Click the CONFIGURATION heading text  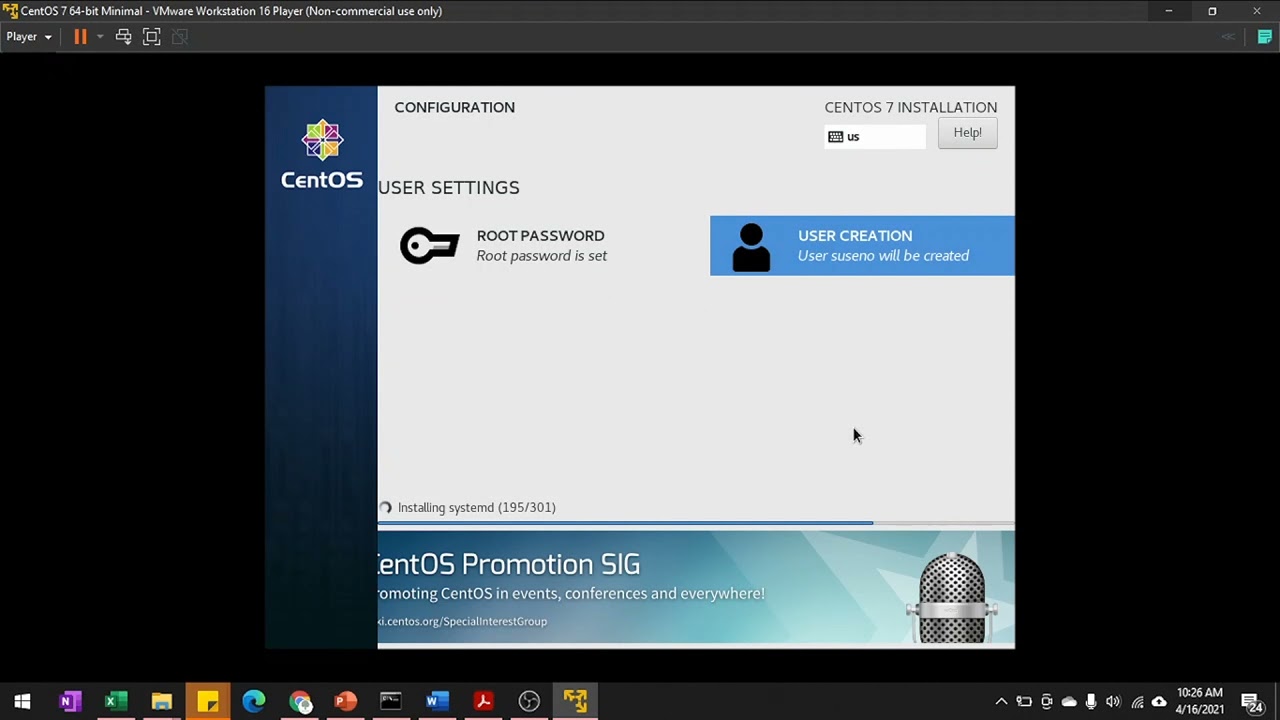[x=454, y=107]
